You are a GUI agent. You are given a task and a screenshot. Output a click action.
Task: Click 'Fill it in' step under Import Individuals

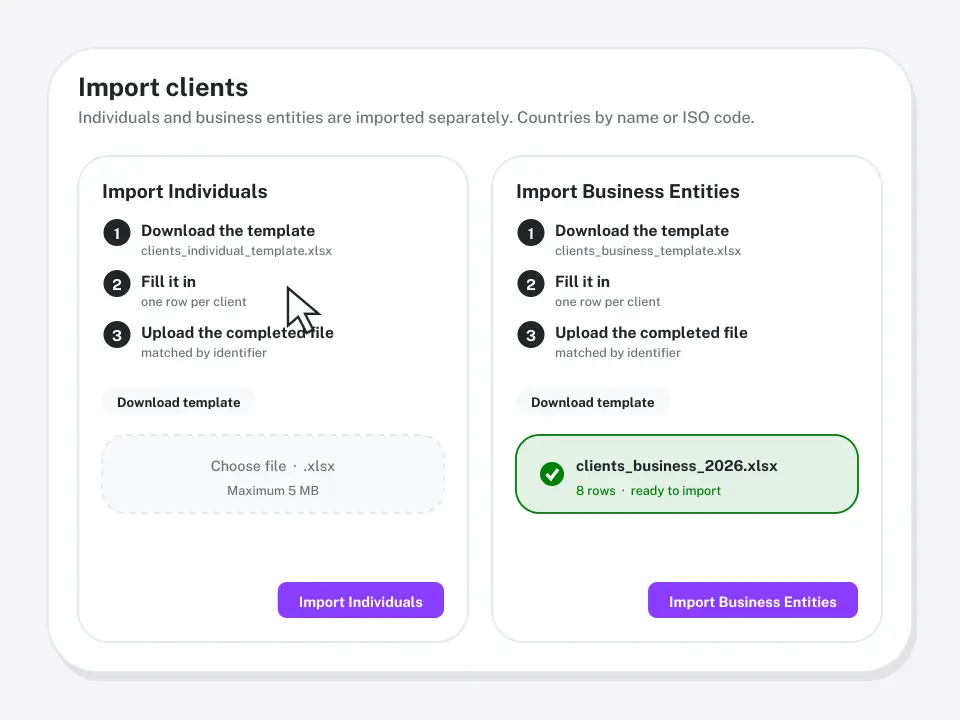pos(168,282)
